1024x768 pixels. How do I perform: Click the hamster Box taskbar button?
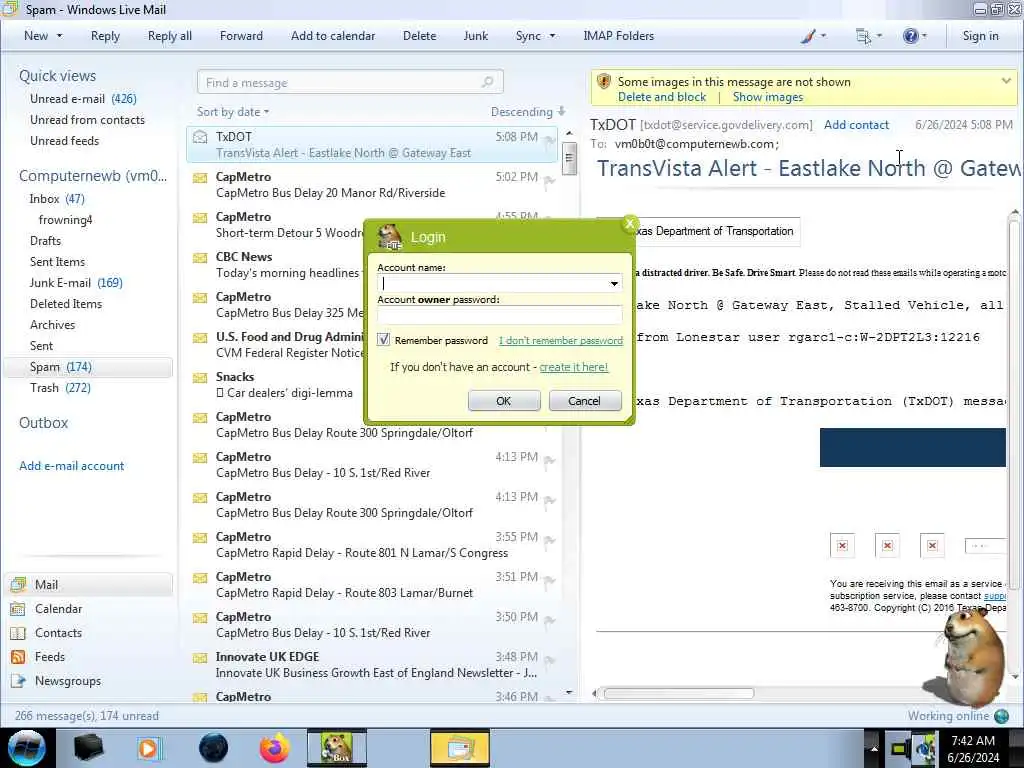[336, 748]
